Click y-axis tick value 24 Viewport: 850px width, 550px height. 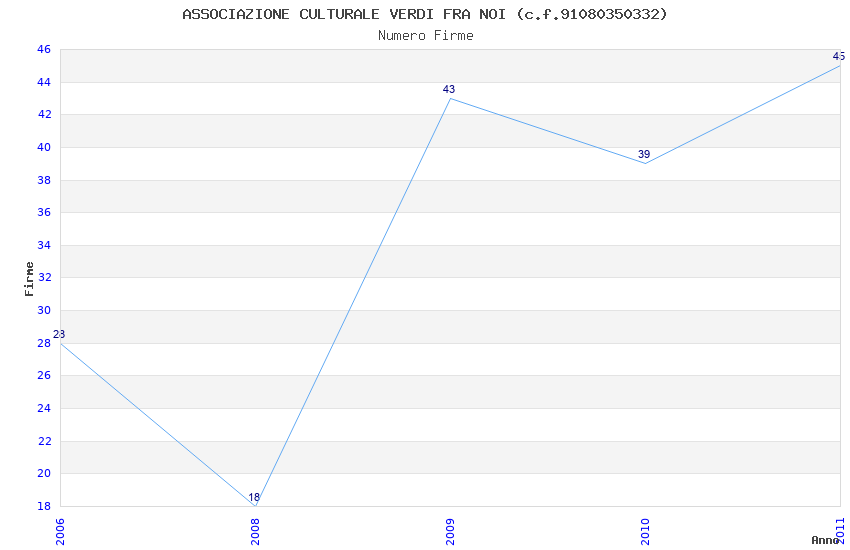(44, 409)
